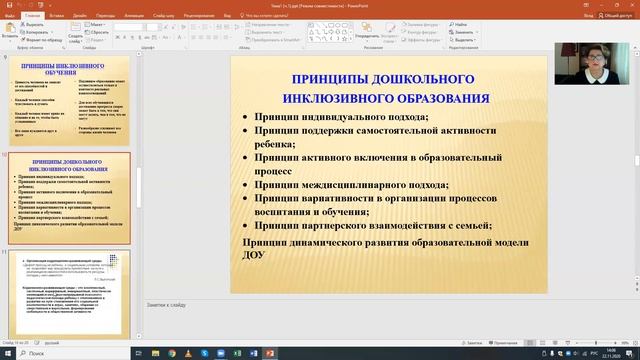Click the notes pane 'Заметки к слайду'

(166, 305)
